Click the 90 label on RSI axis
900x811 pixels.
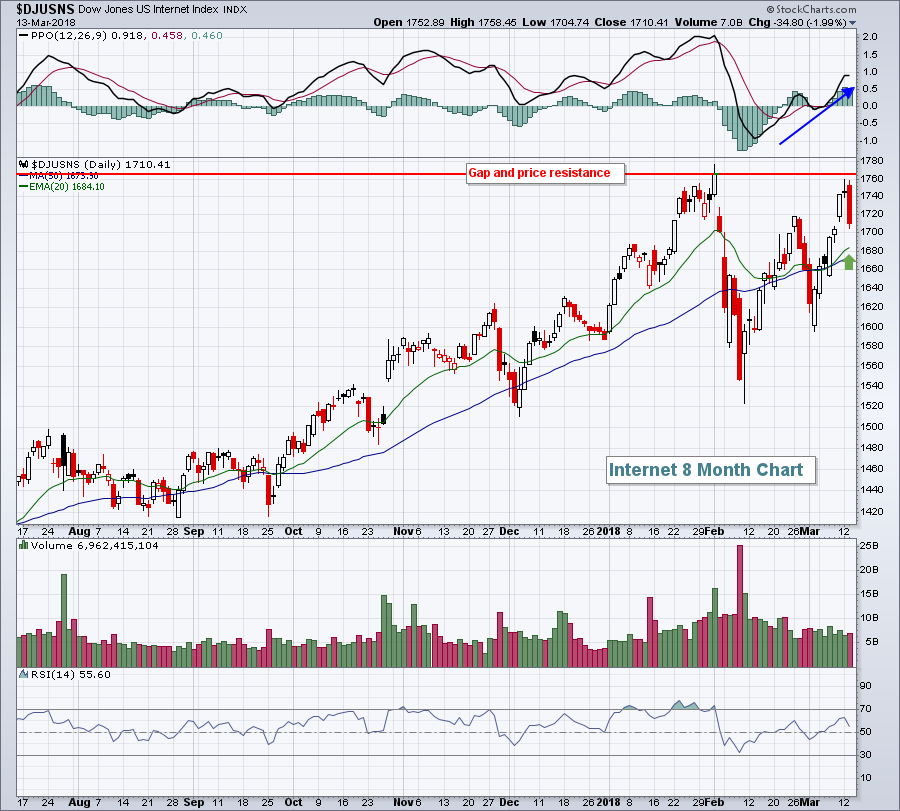tap(865, 686)
